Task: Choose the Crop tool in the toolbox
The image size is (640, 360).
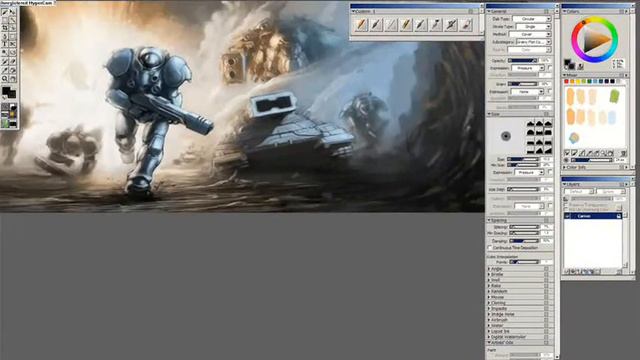Action: [5, 28]
